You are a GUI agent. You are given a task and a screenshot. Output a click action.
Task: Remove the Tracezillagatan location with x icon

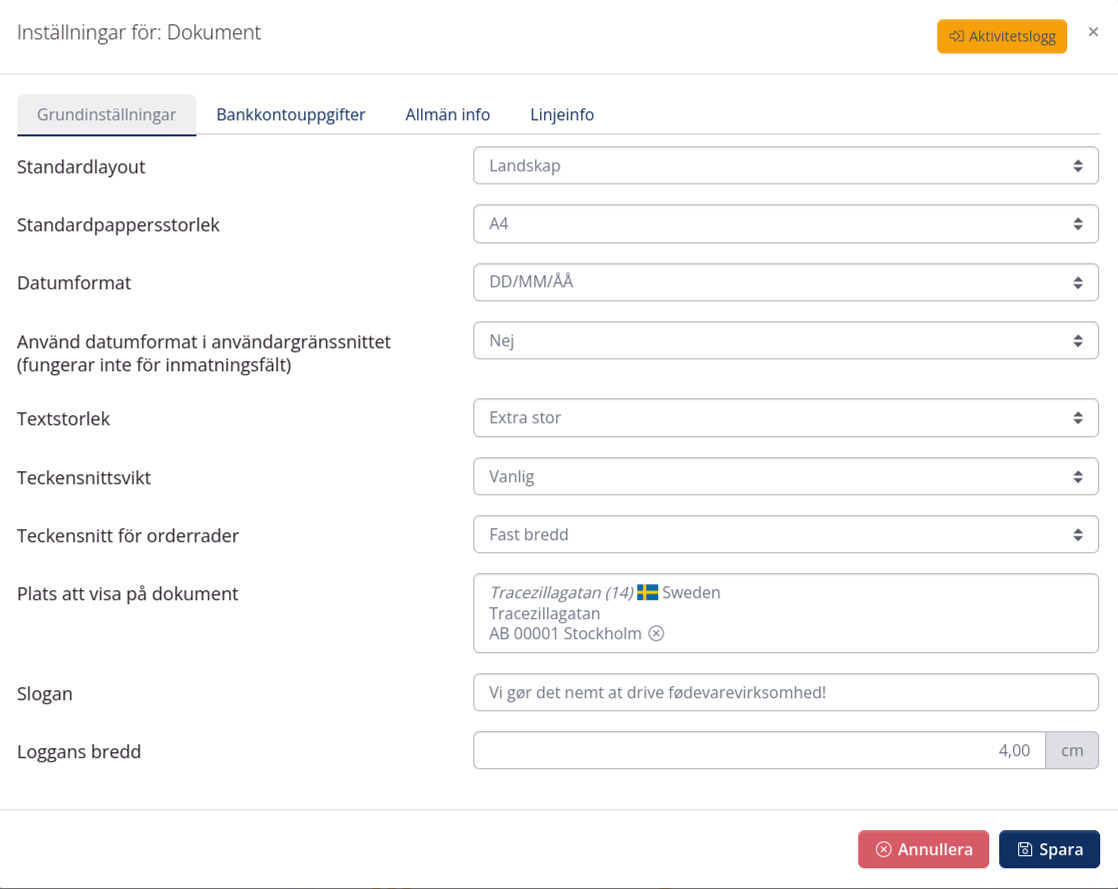pyautogui.click(x=656, y=634)
